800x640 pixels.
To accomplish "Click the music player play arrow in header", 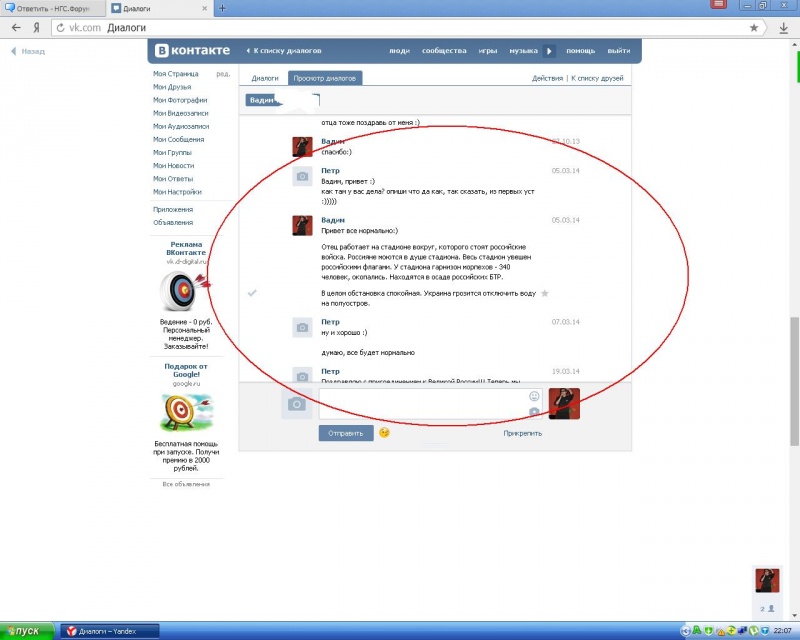I will [548, 50].
